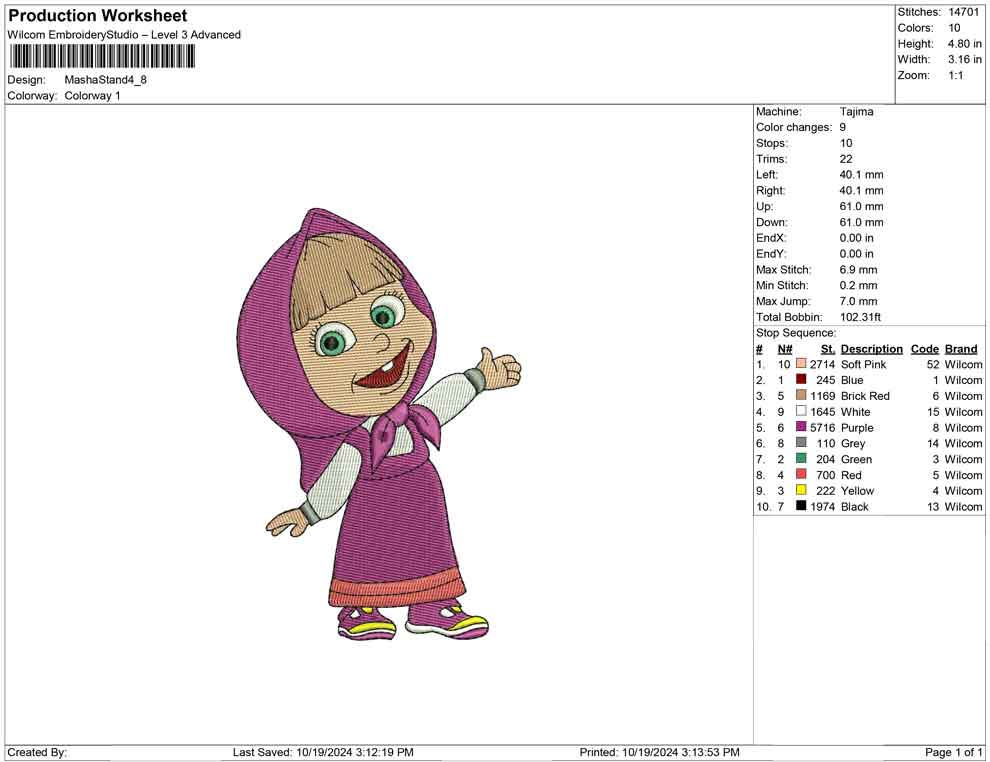The height and width of the screenshot is (762, 990).
Task: Click the N# column header
Action: (x=785, y=349)
